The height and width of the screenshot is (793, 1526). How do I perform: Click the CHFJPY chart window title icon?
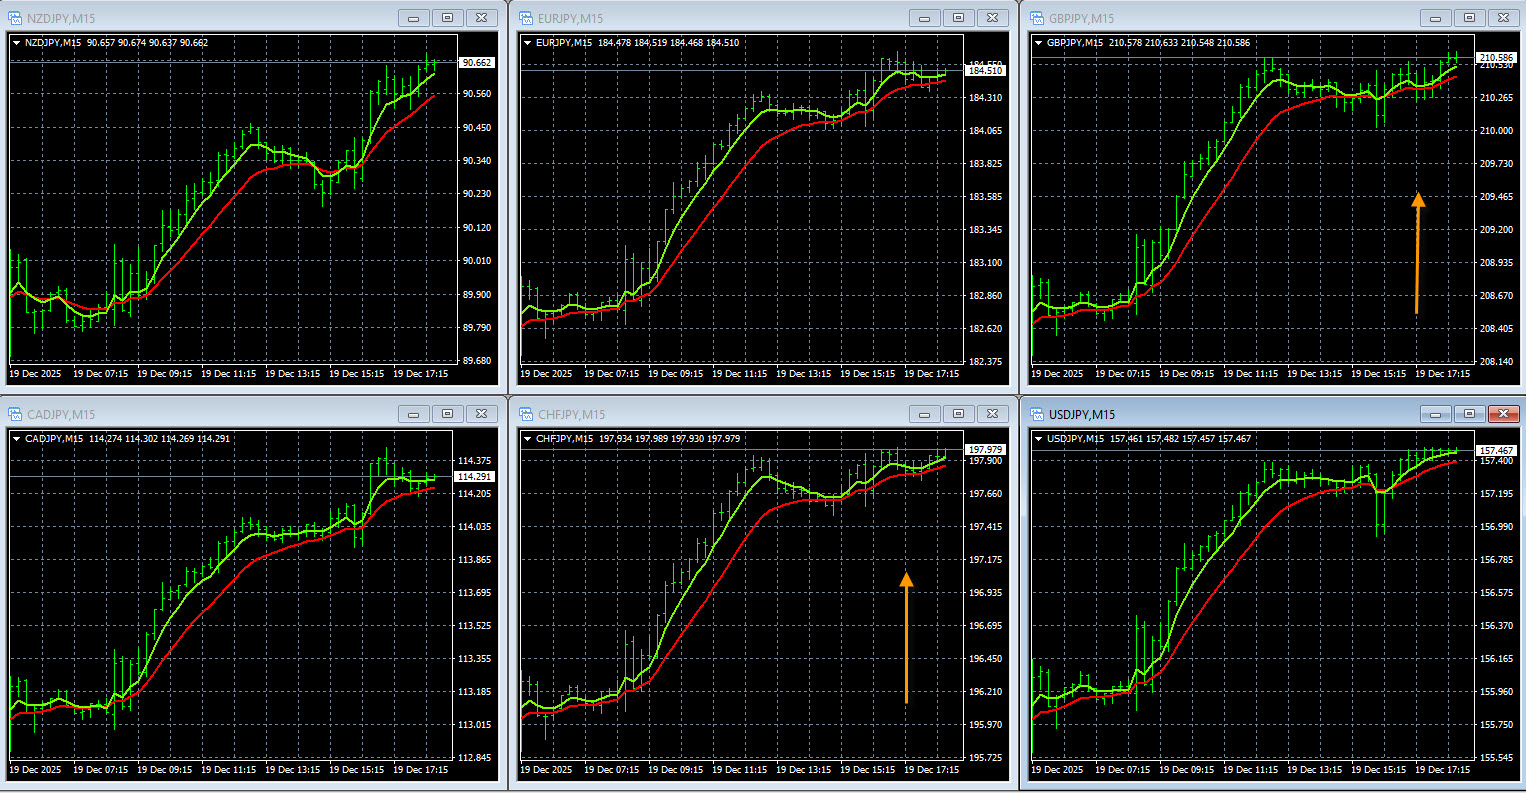pos(526,414)
